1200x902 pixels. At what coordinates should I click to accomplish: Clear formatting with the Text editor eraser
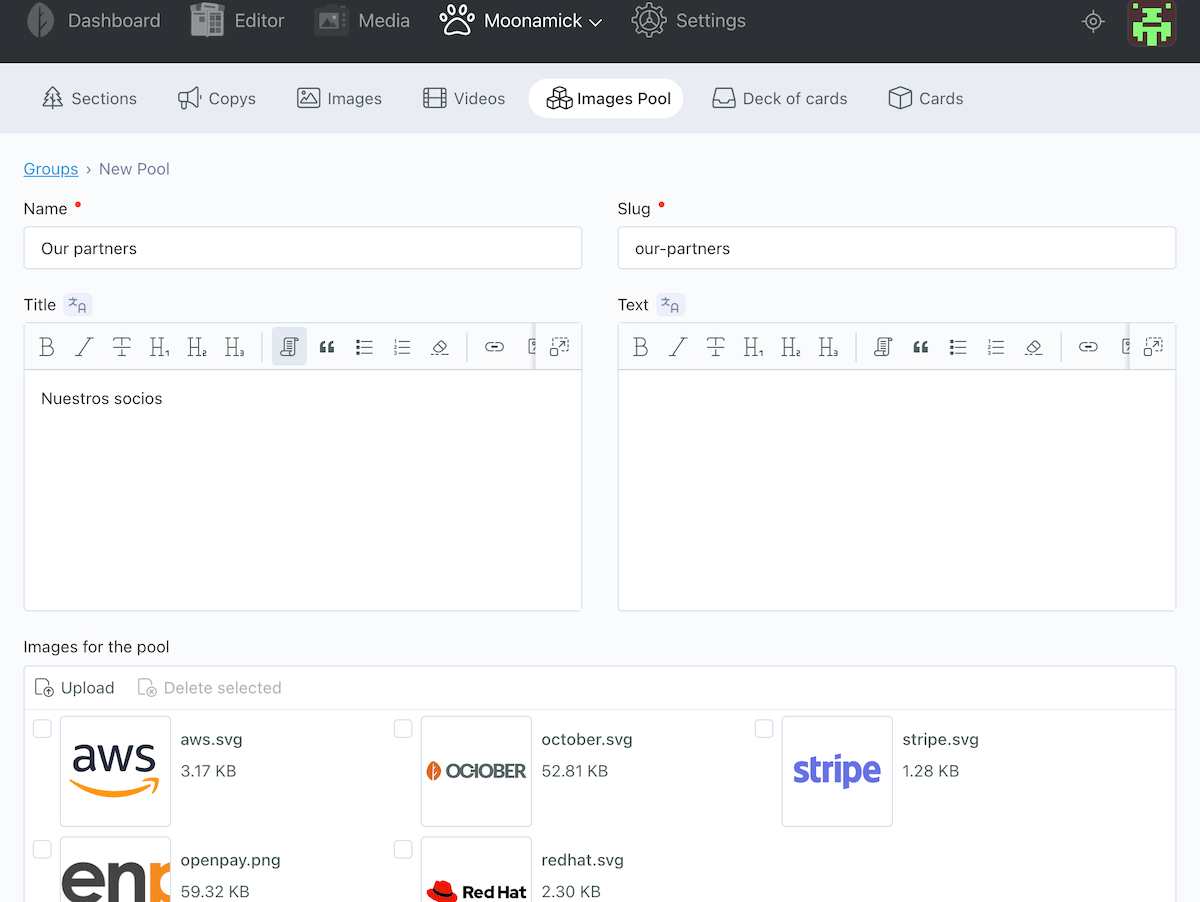tap(1033, 347)
